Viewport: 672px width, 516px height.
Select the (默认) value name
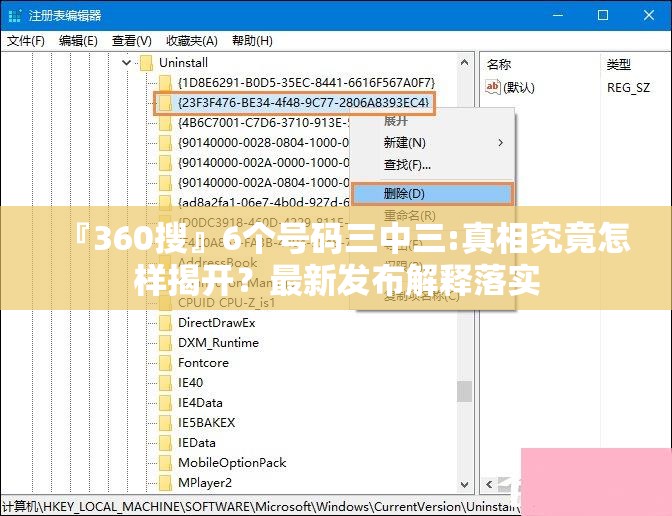(519, 88)
